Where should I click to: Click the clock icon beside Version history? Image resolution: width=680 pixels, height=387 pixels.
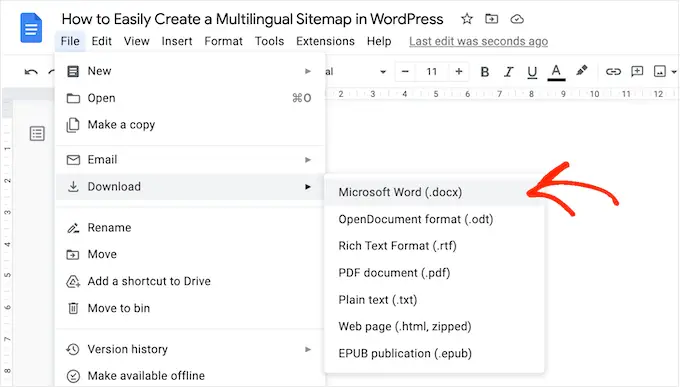(x=73, y=349)
